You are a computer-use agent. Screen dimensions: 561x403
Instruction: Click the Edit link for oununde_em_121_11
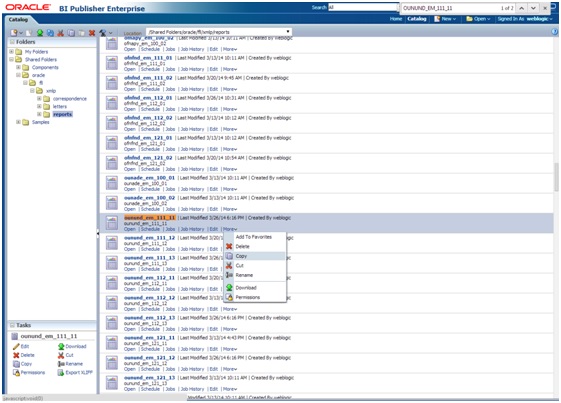click(x=214, y=349)
